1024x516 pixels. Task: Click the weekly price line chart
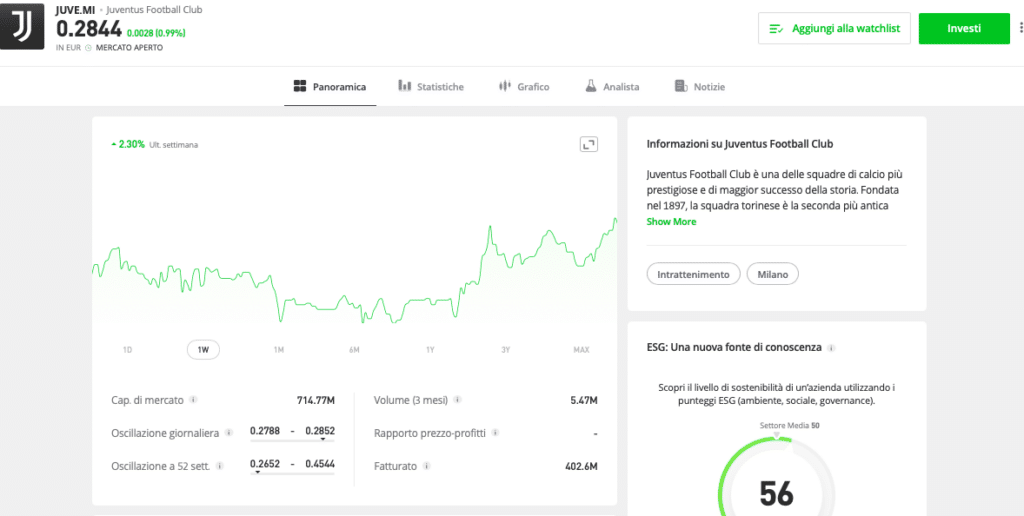pyautogui.click(x=355, y=271)
